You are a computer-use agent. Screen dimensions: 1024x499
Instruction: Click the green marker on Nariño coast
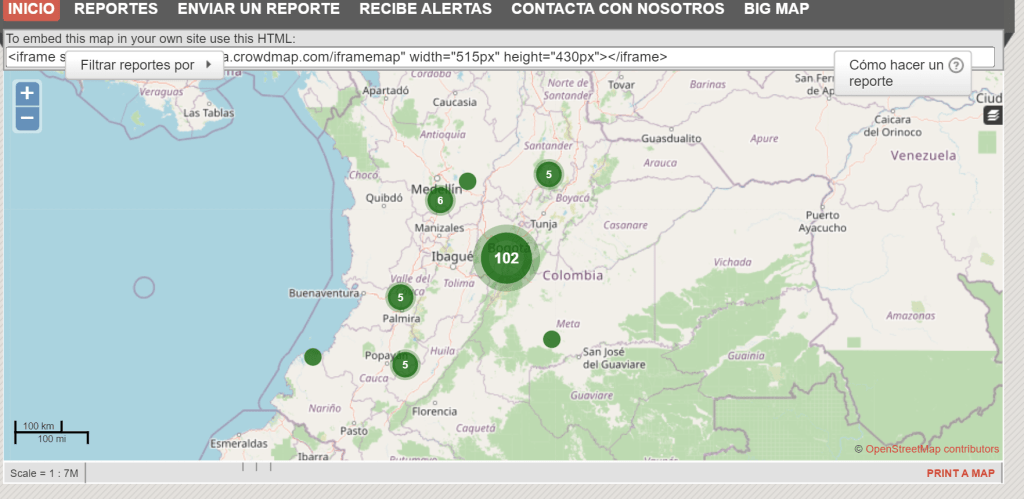(x=312, y=356)
